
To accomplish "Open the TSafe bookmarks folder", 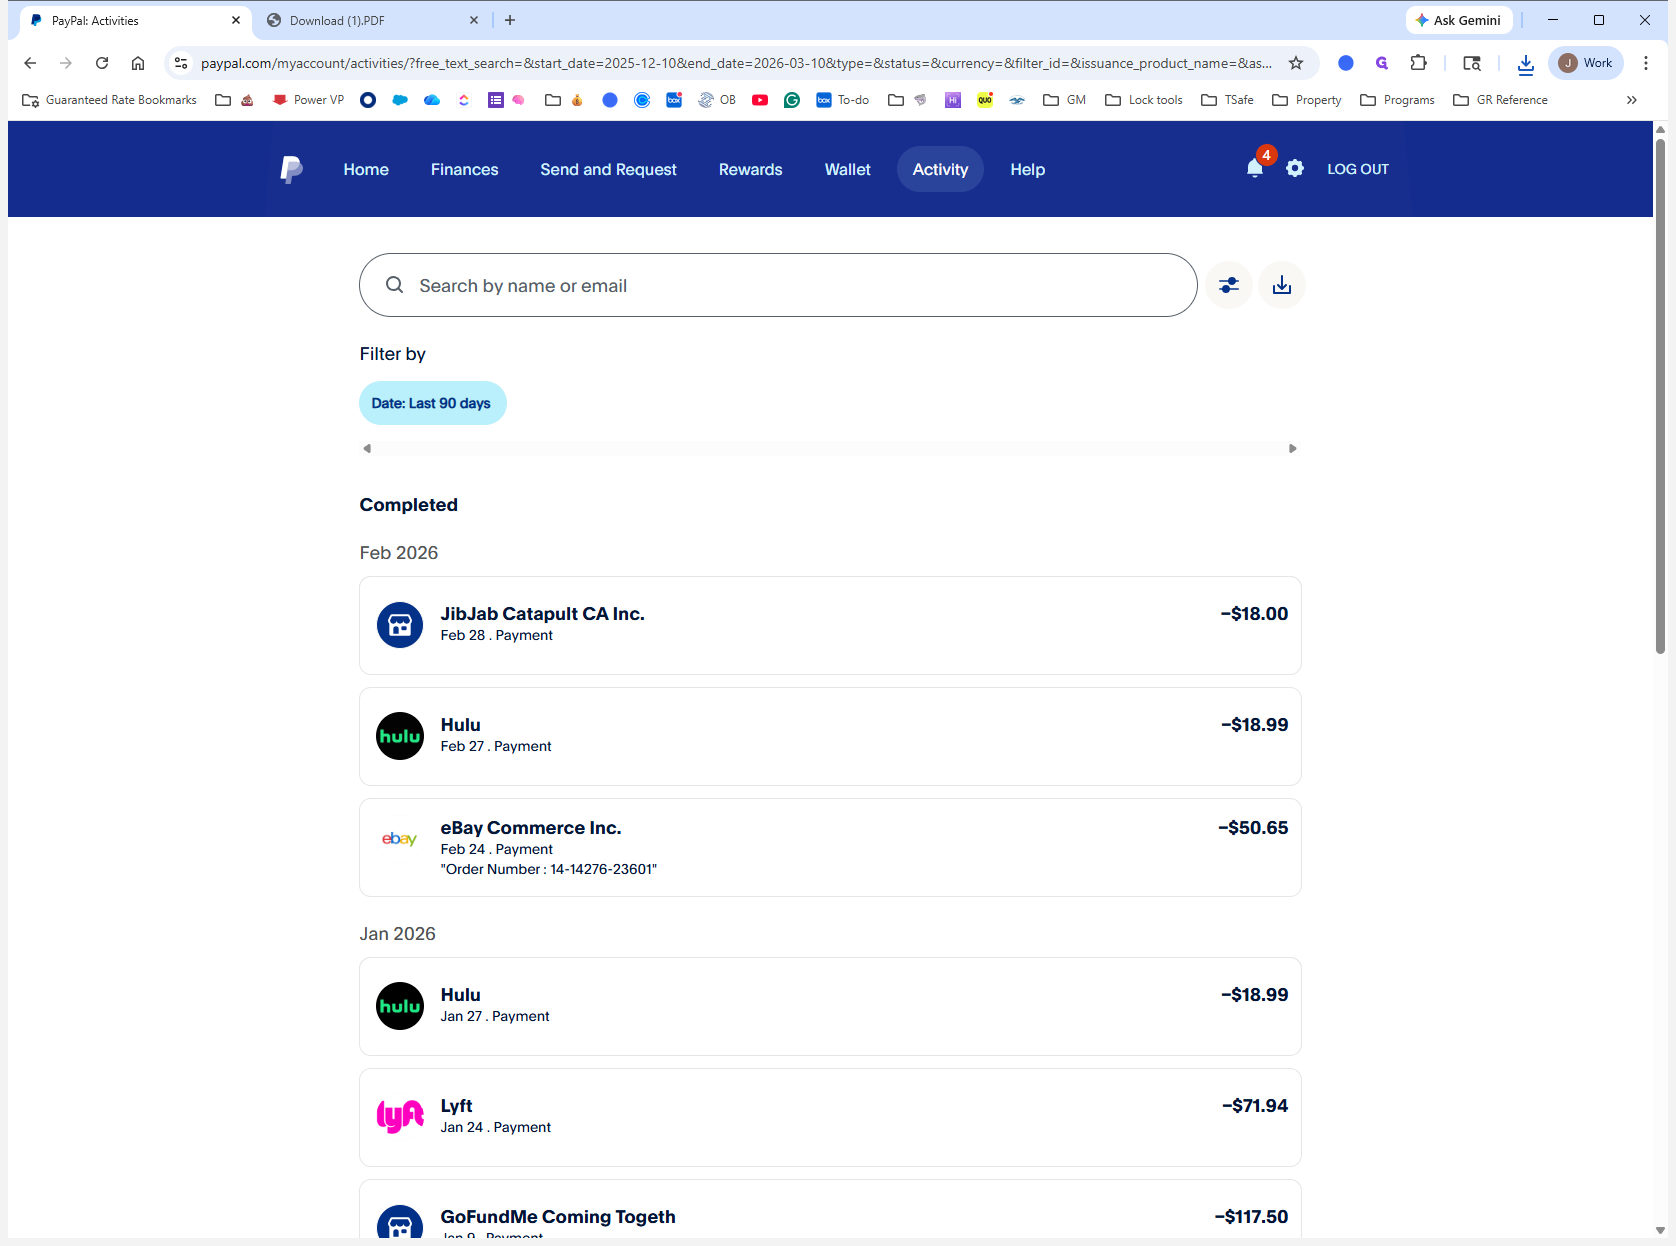I will point(1227,100).
